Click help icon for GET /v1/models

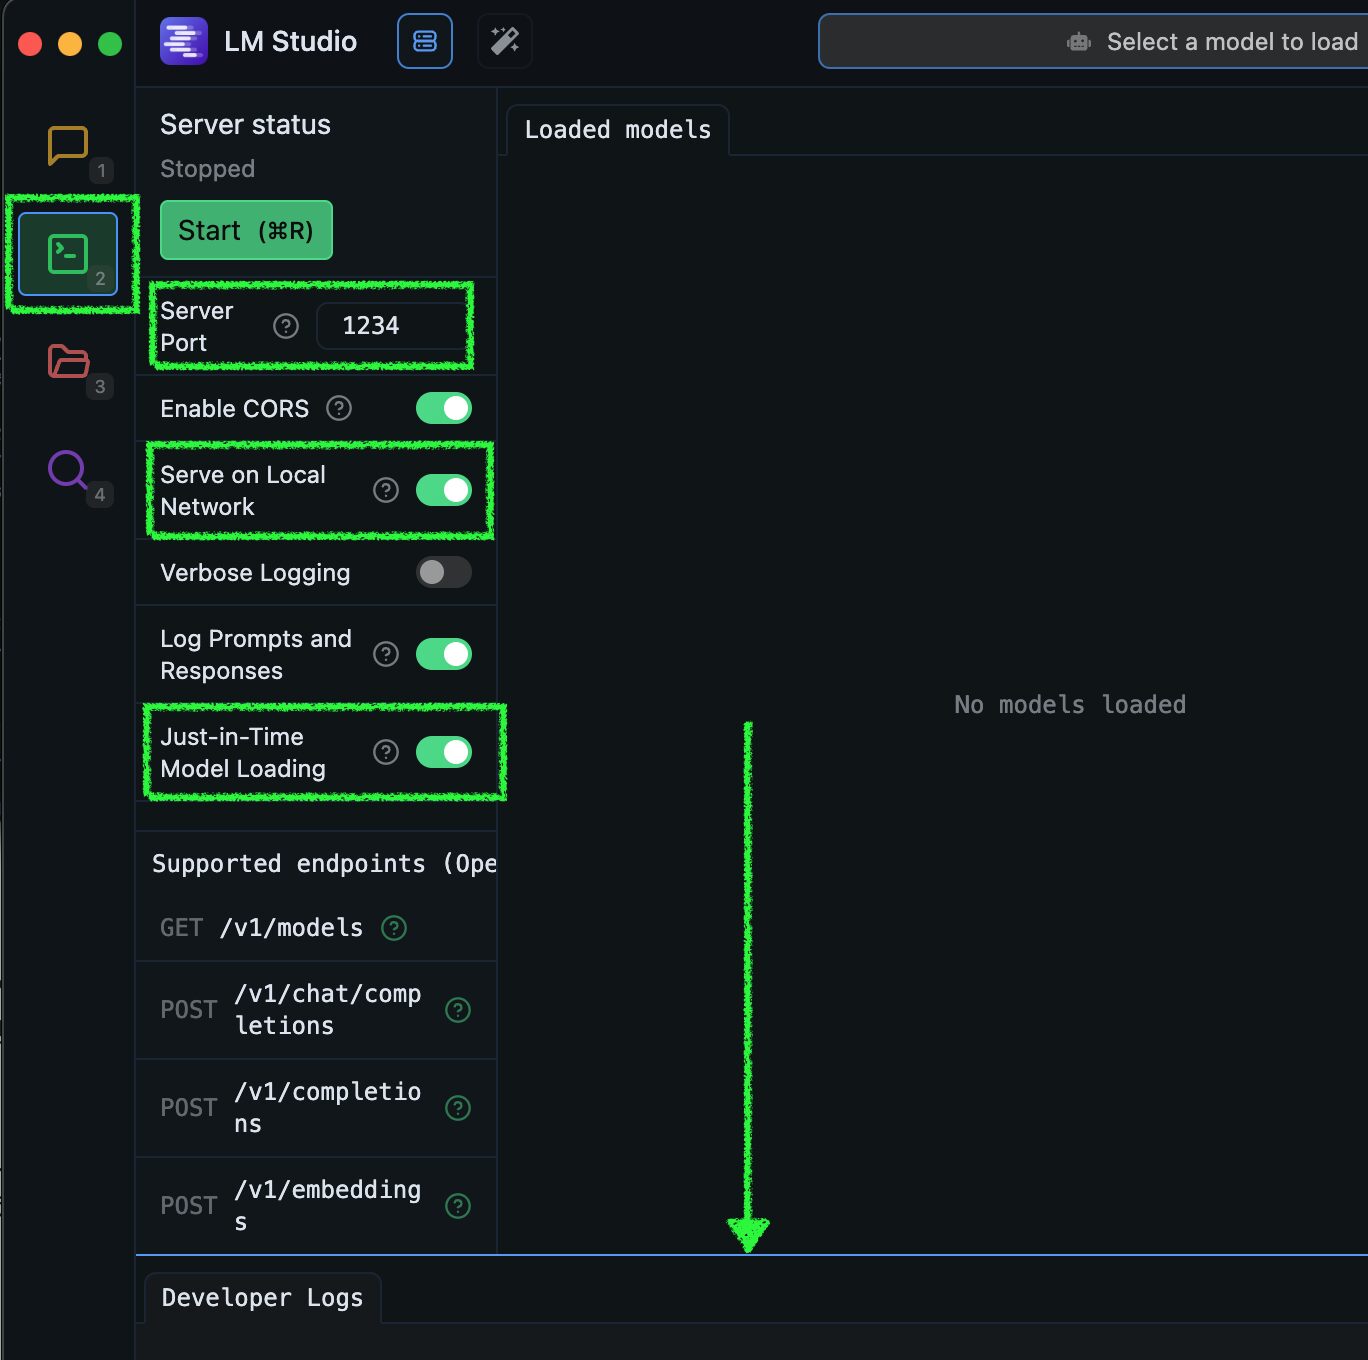tap(394, 928)
